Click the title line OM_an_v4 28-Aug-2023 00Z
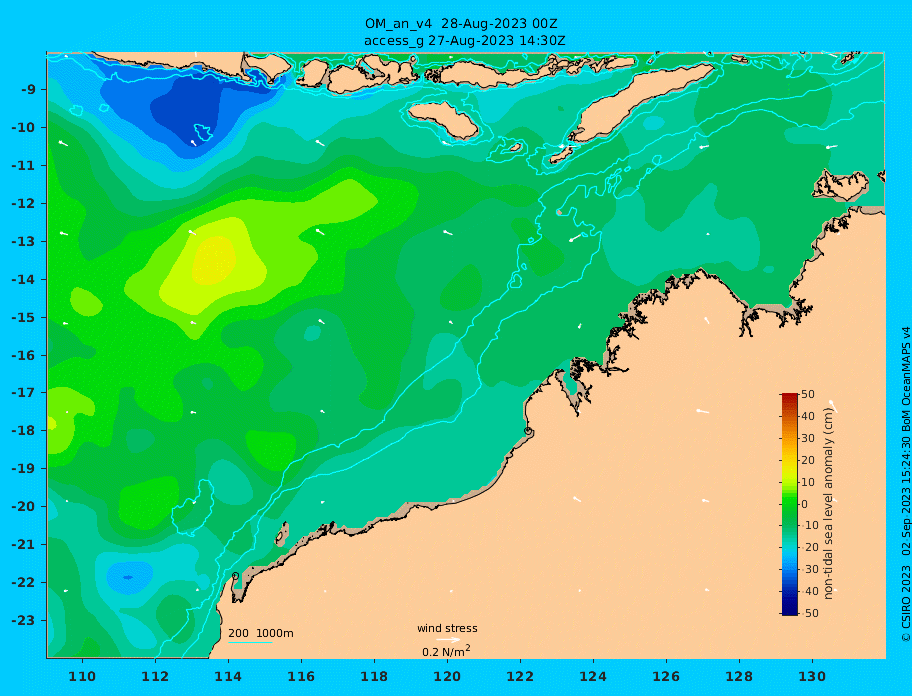 pos(461,24)
